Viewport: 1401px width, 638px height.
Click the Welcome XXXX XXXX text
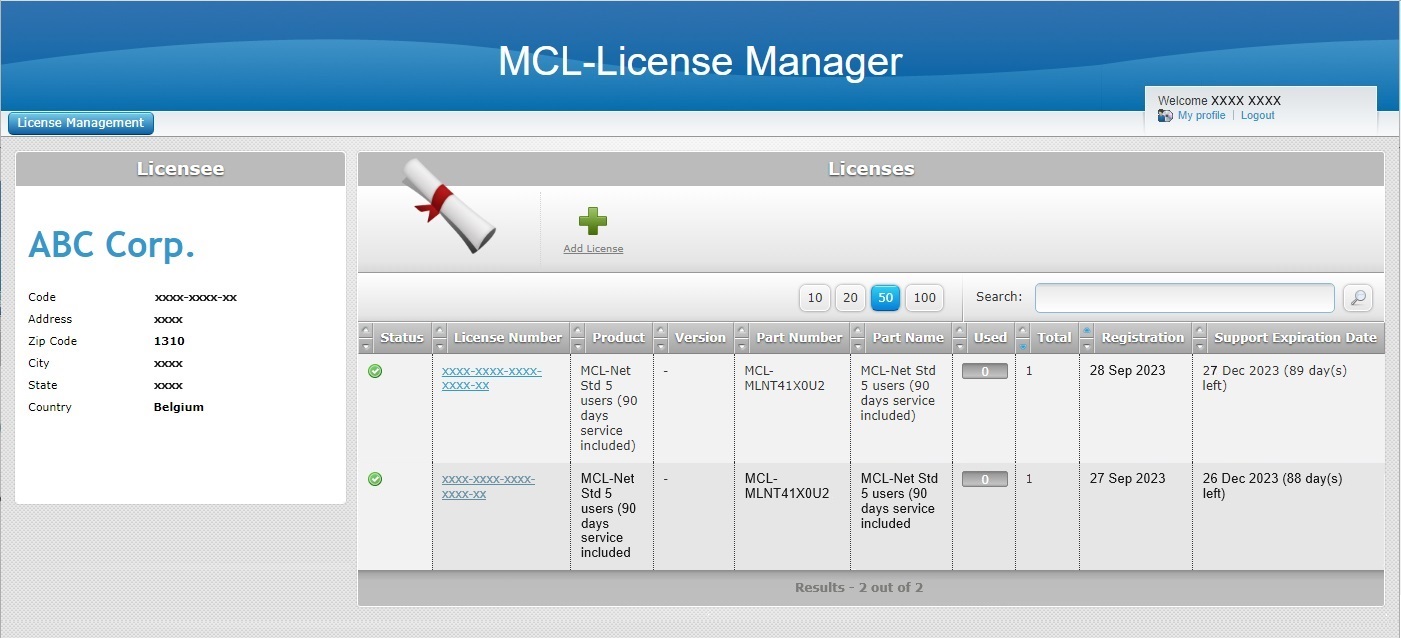coord(1219,101)
